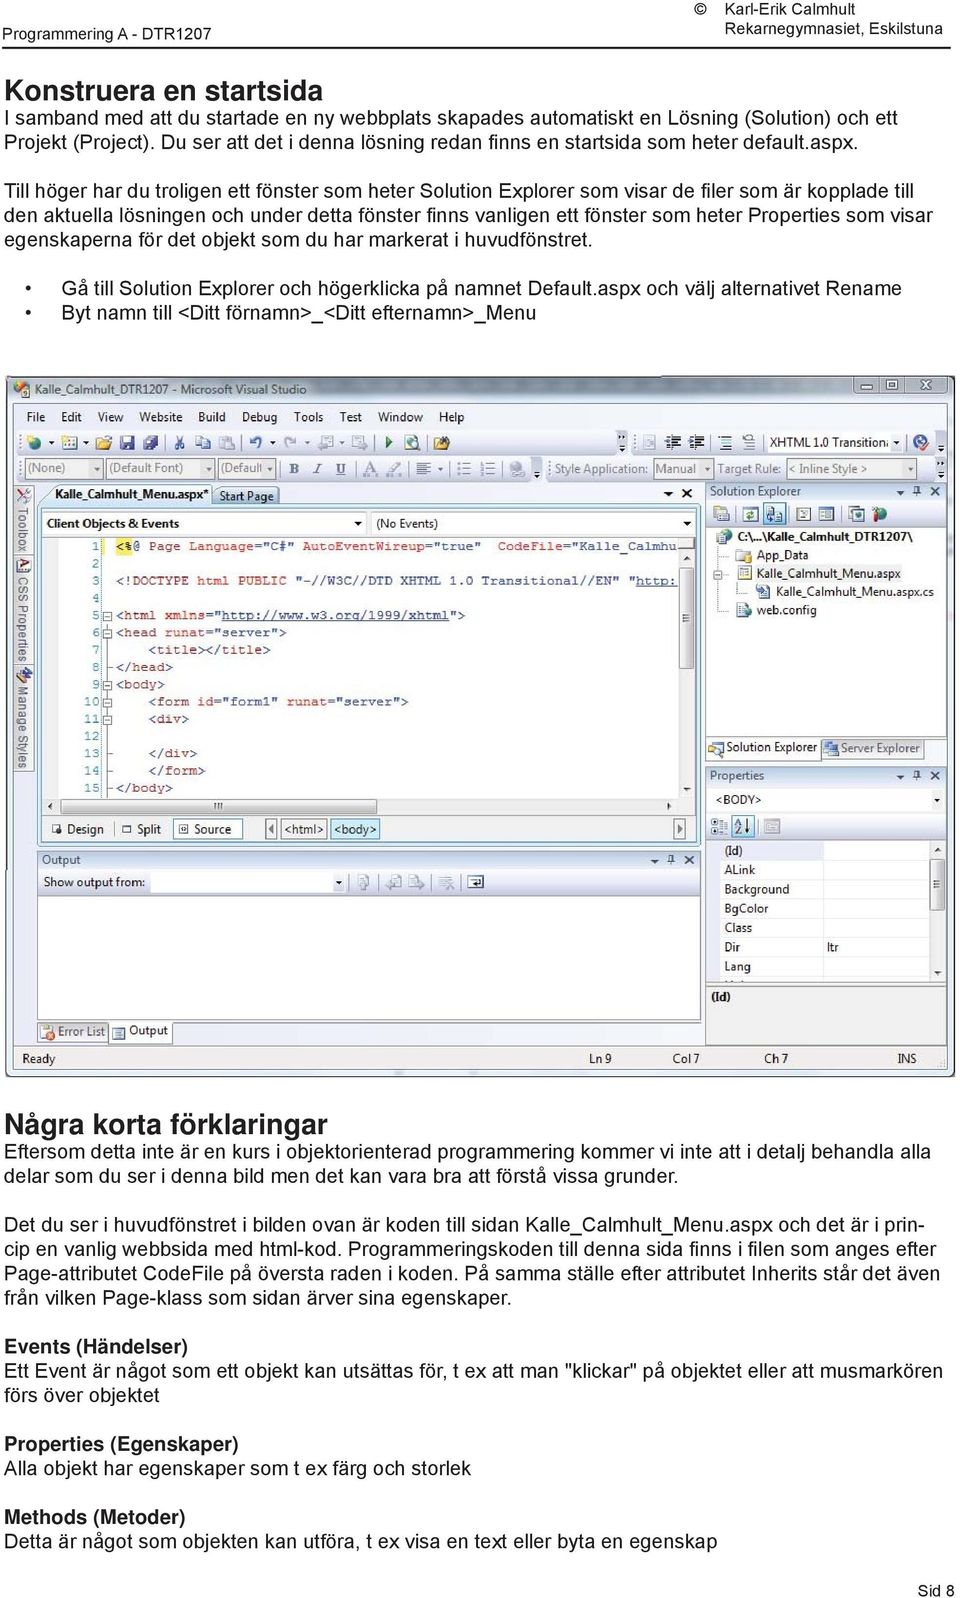
Task: Click the Open File folder icon
Action: [103, 442]
